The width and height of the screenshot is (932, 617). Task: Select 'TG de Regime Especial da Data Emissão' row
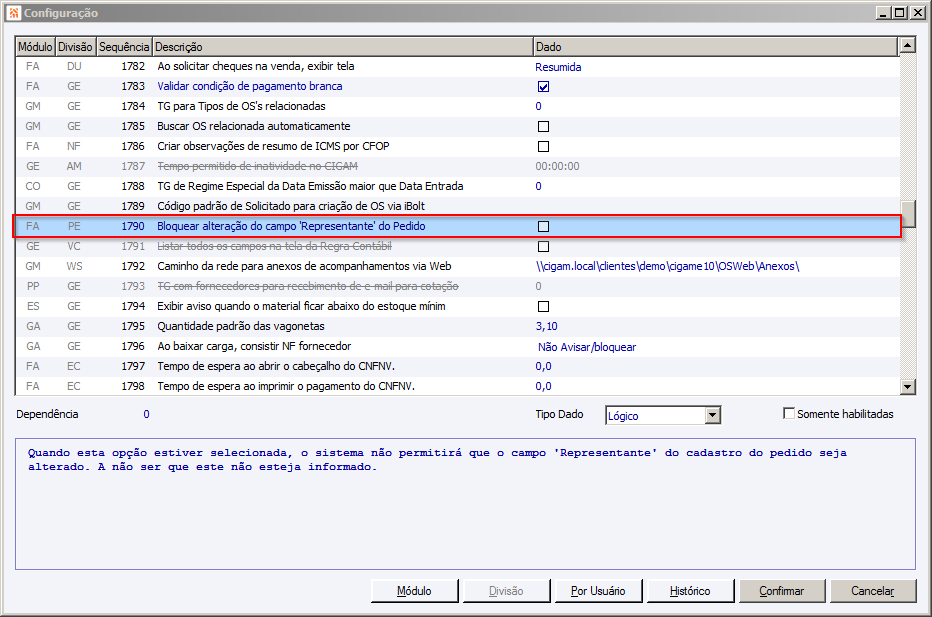pyautogui.click(x=457, y=186)
